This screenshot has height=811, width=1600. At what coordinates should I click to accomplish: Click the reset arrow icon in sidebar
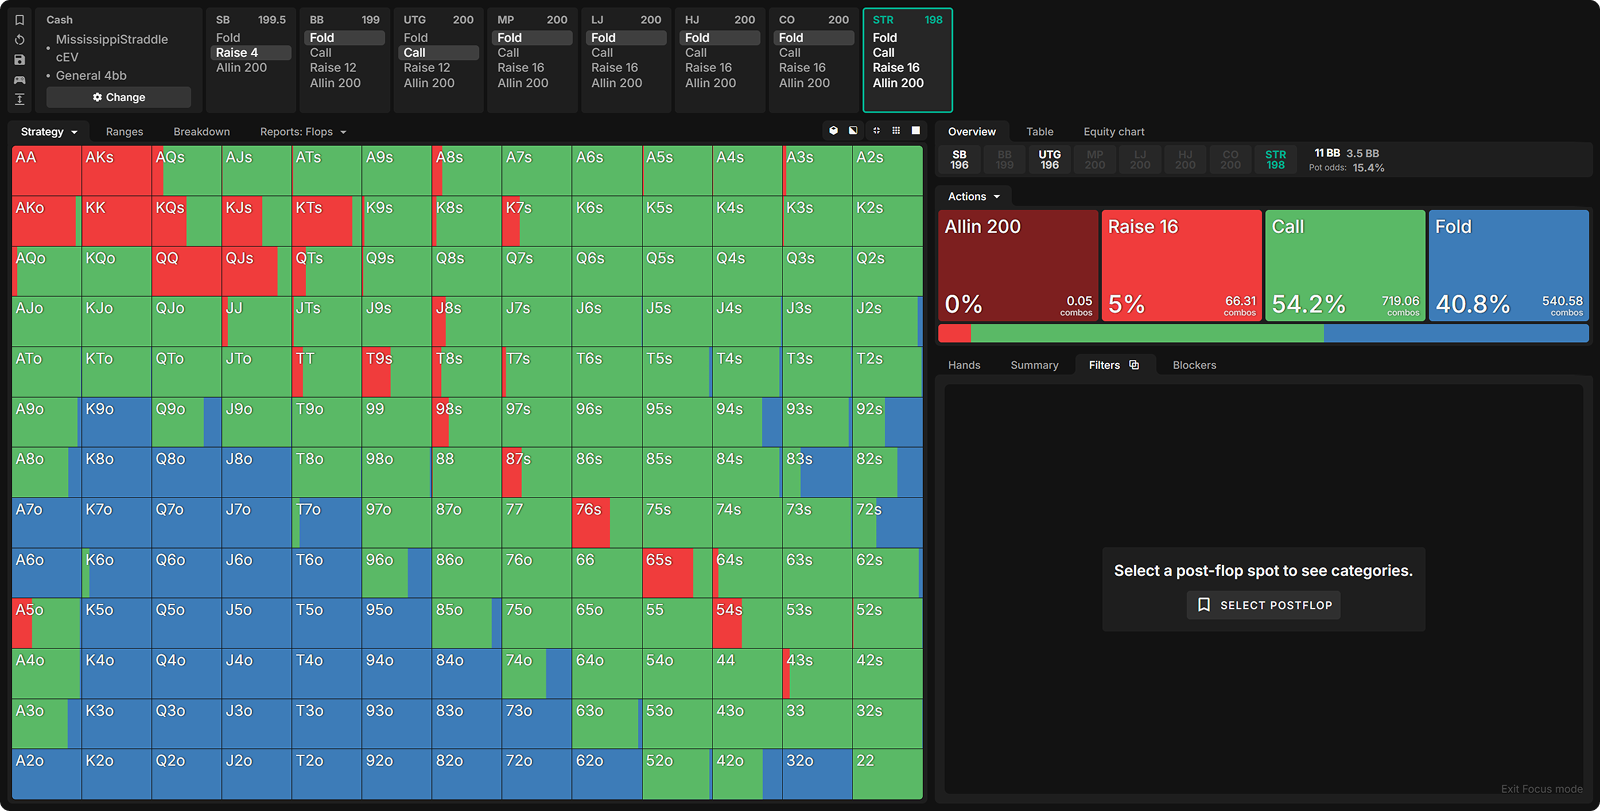[19, 40]
